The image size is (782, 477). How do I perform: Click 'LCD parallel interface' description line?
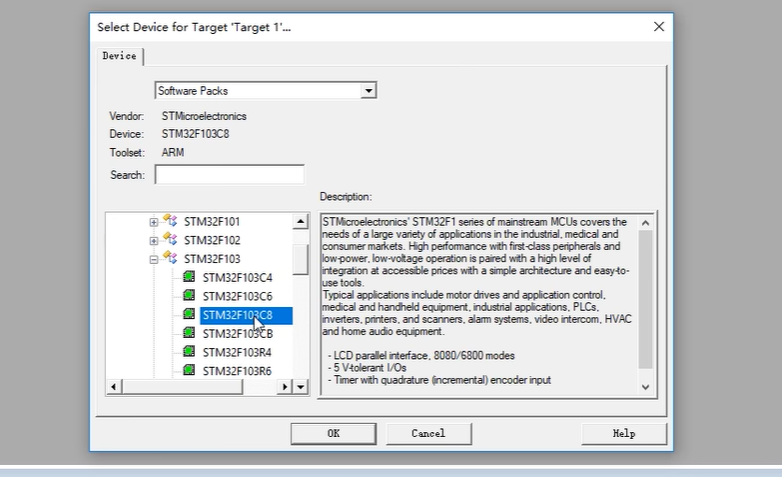421,356
